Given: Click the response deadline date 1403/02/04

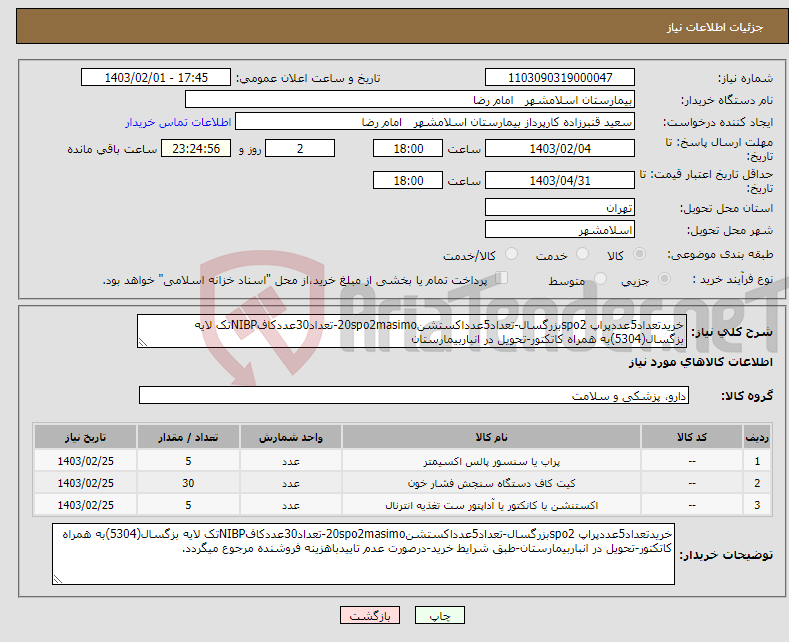Looking at the screenshot, I should 560,148.
